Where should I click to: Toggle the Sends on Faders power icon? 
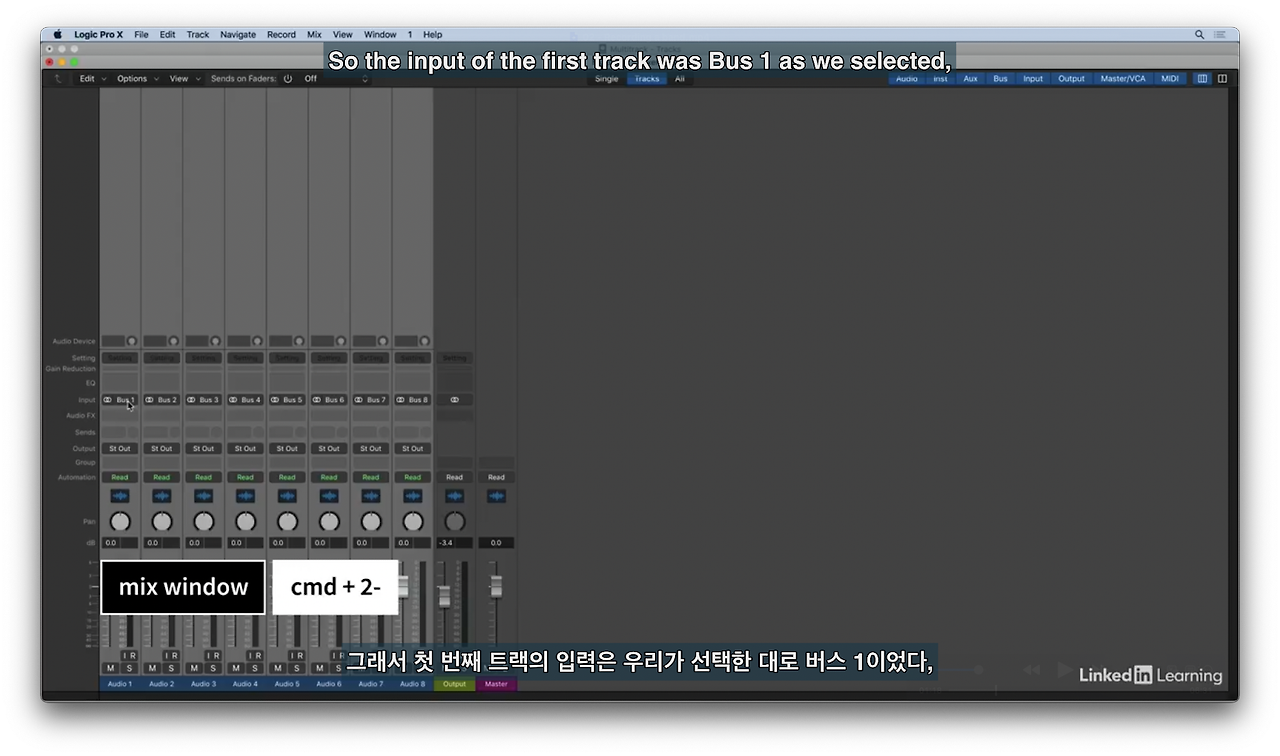pyautogui.click(x=288, y=79)
